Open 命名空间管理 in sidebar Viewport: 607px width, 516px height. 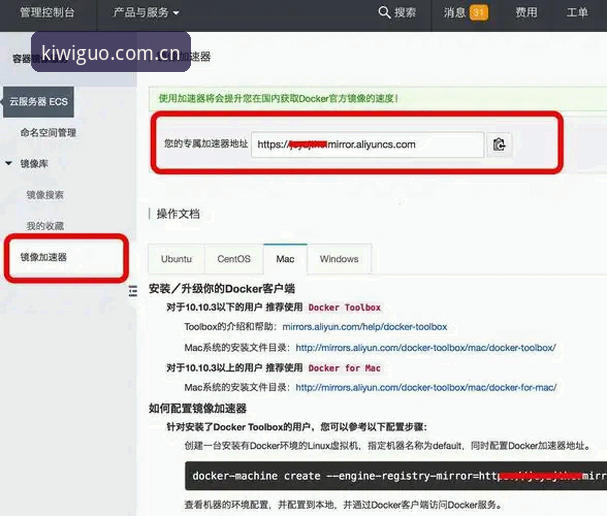click(48, 133)
